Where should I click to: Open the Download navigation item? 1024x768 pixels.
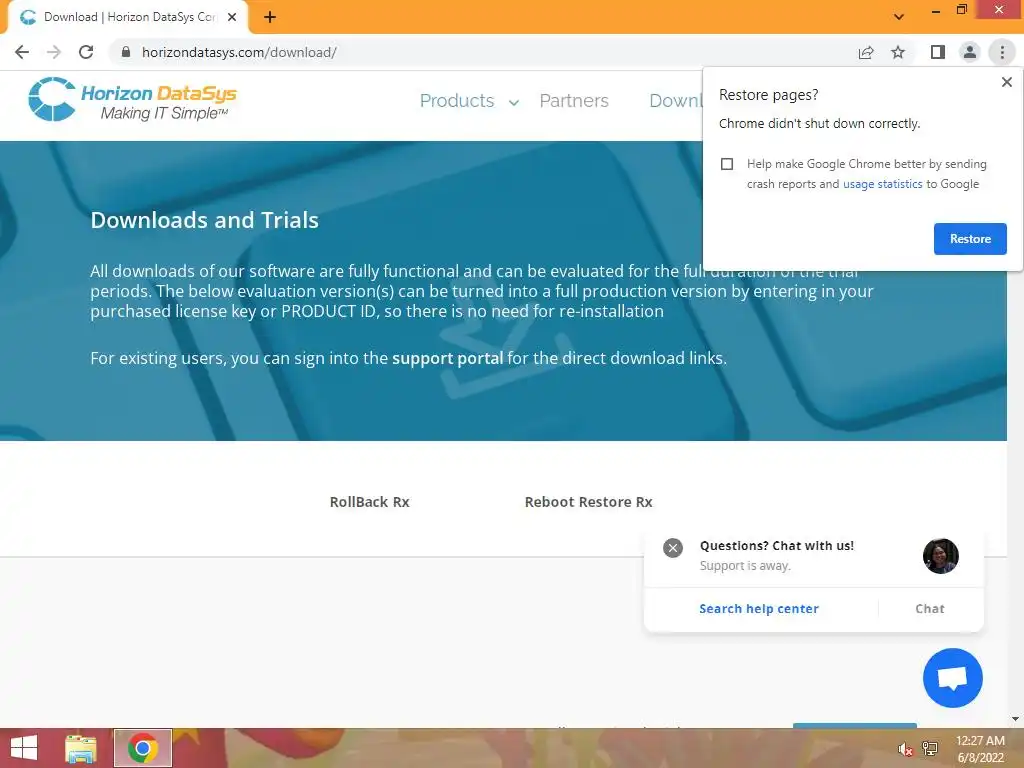pos(675,101)
